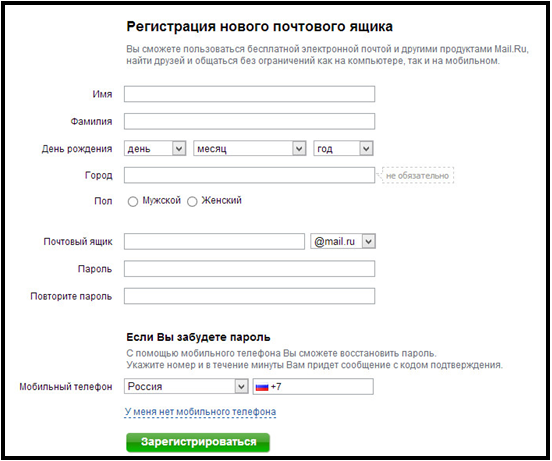Click the Пароль input field
552x461 pixels.
point(249,269)
